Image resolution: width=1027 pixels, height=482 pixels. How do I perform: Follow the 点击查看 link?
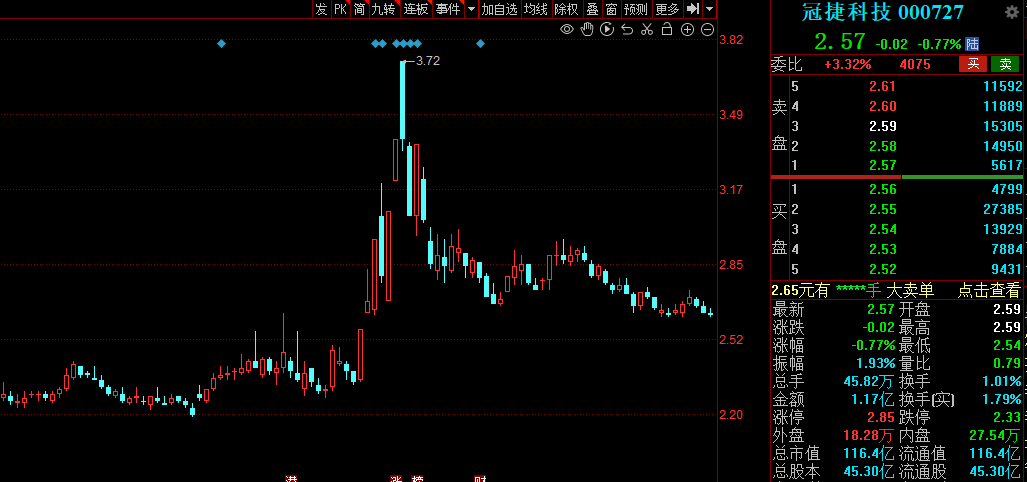tap(989, 290)
